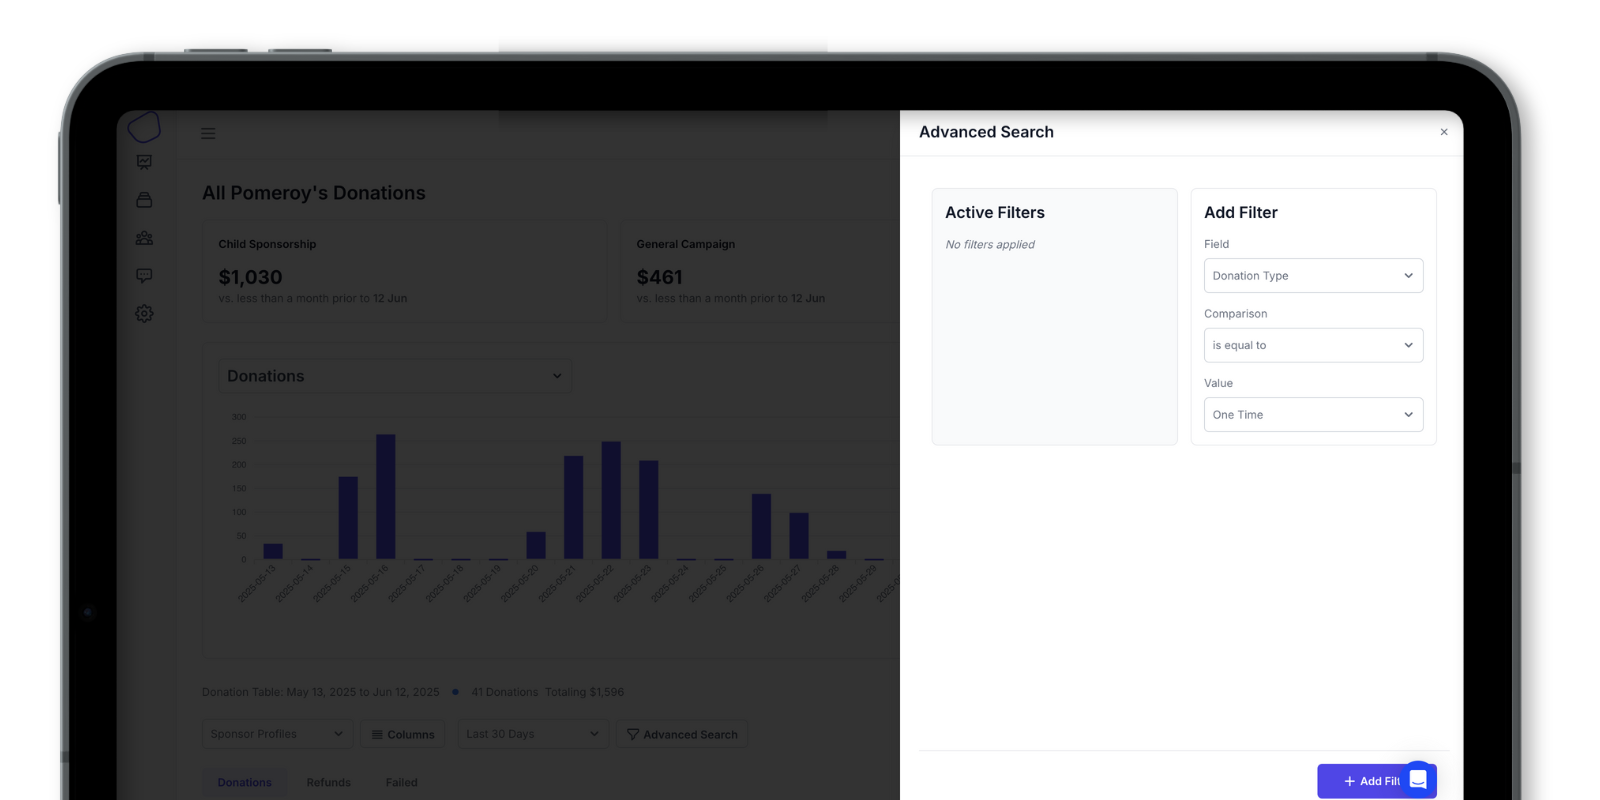Expand the Donations chart selector dropdown
Viewport: 1600px width, 800px height.
pos(395,376)
